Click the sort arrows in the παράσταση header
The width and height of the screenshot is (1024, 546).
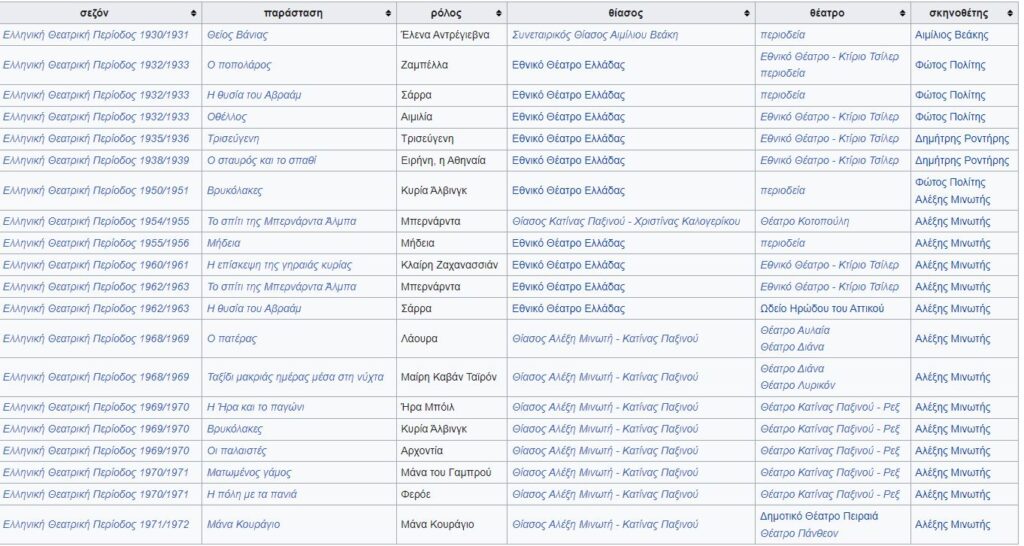pyautogui.click(x=388, y=14)
